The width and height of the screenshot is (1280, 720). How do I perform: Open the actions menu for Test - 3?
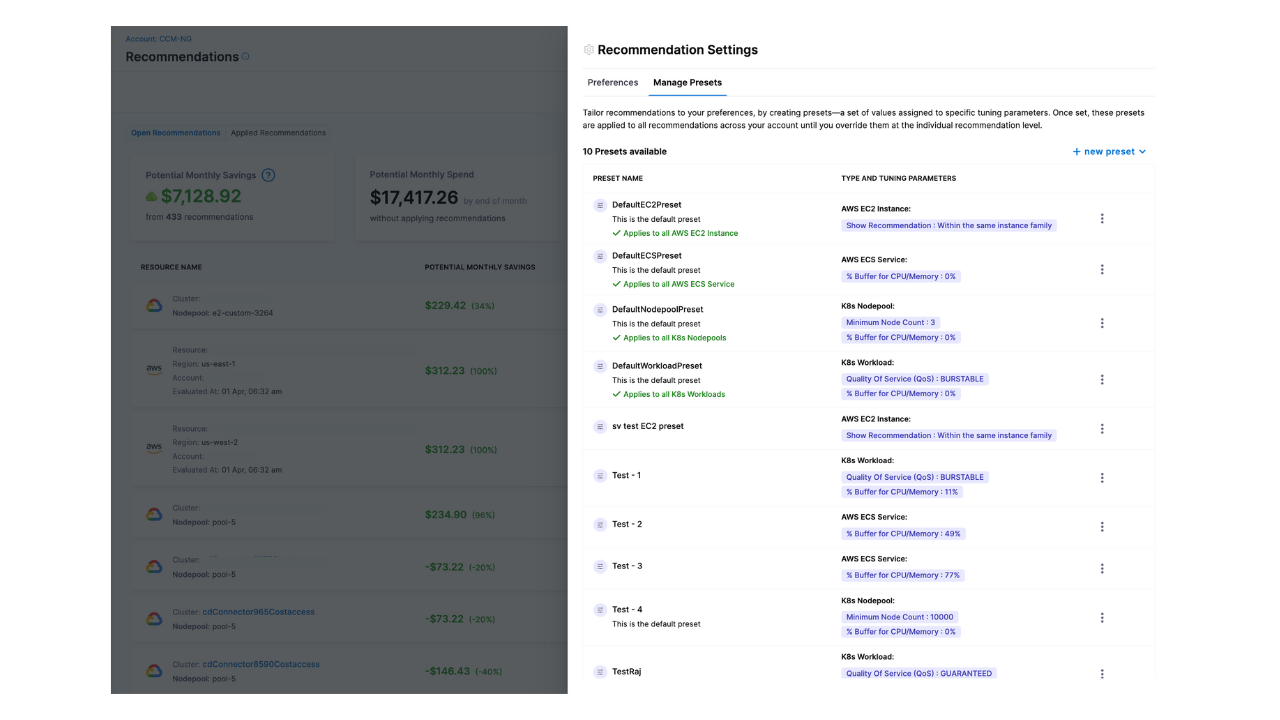(1102, 568)
